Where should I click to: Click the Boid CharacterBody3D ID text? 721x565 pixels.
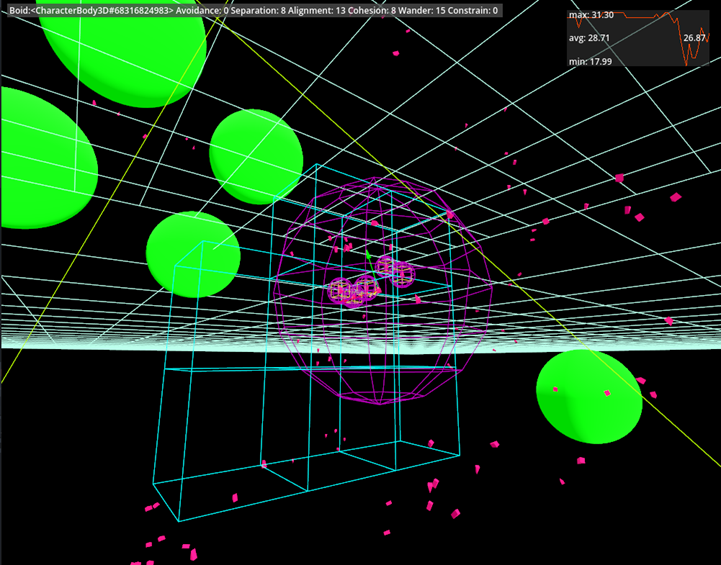(x=87, y=11)
